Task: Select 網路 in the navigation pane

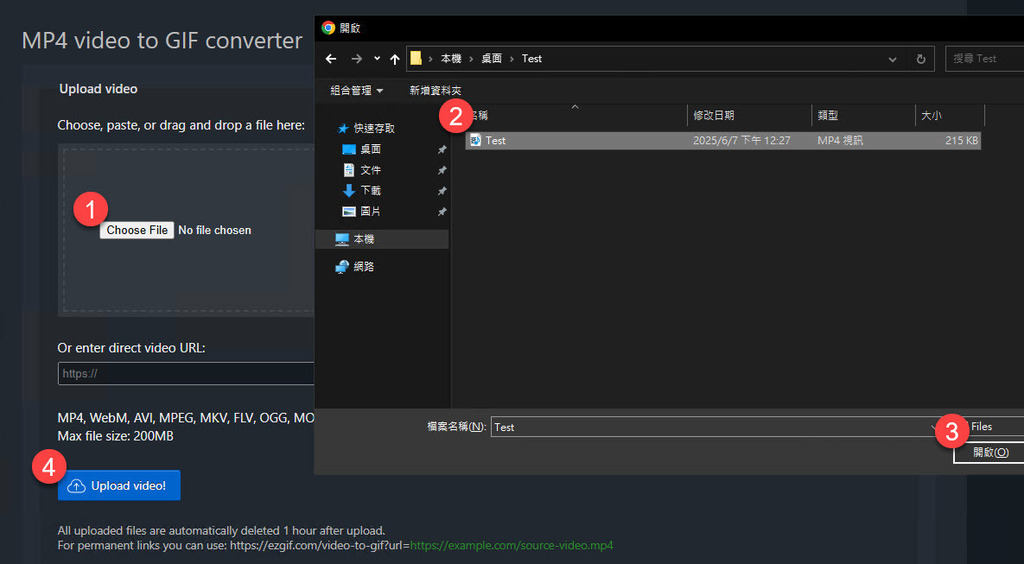Action: [363, 267]
